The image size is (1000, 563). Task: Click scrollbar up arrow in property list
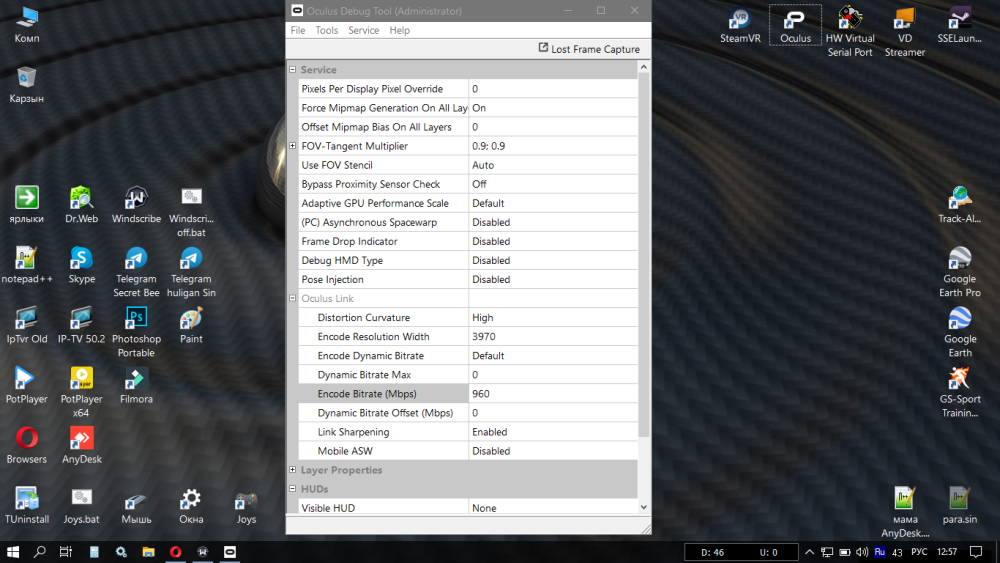[x=643, y=67]
